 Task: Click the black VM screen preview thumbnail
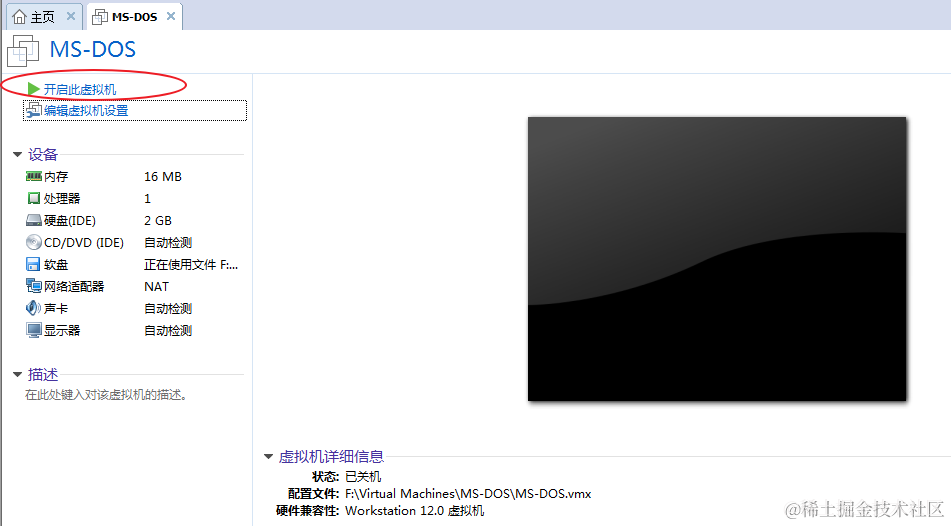tap(717, 259)
